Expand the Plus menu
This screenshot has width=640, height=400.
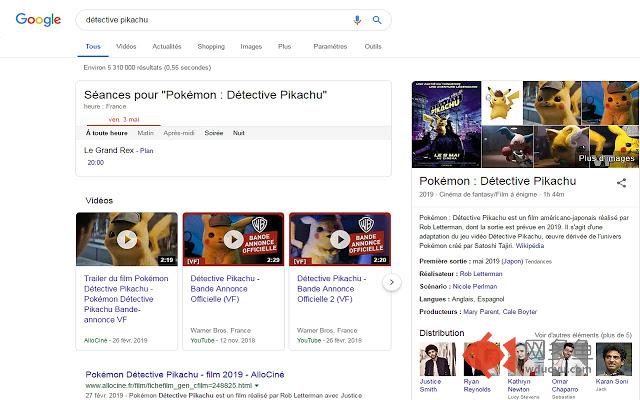(284, 47)
